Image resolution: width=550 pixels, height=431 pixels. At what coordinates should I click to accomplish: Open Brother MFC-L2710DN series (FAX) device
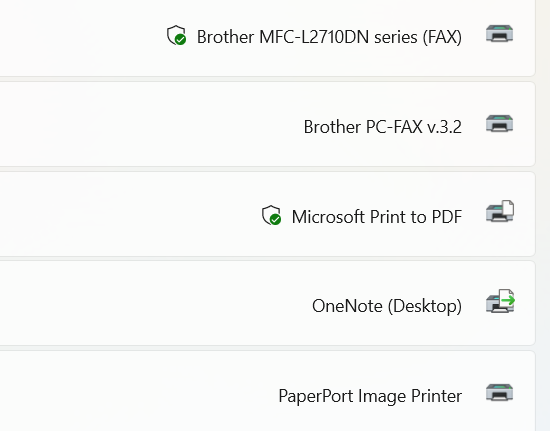(329, 37)
